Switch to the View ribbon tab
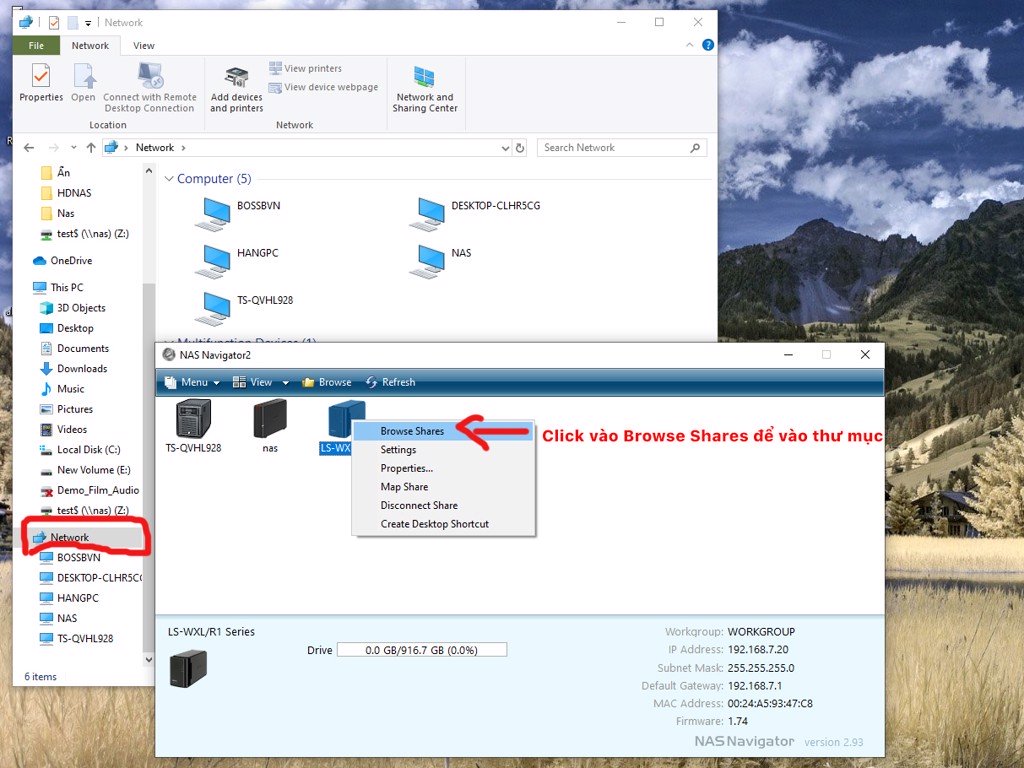The width and height of the screenshot is (1024, 768). 144,45
